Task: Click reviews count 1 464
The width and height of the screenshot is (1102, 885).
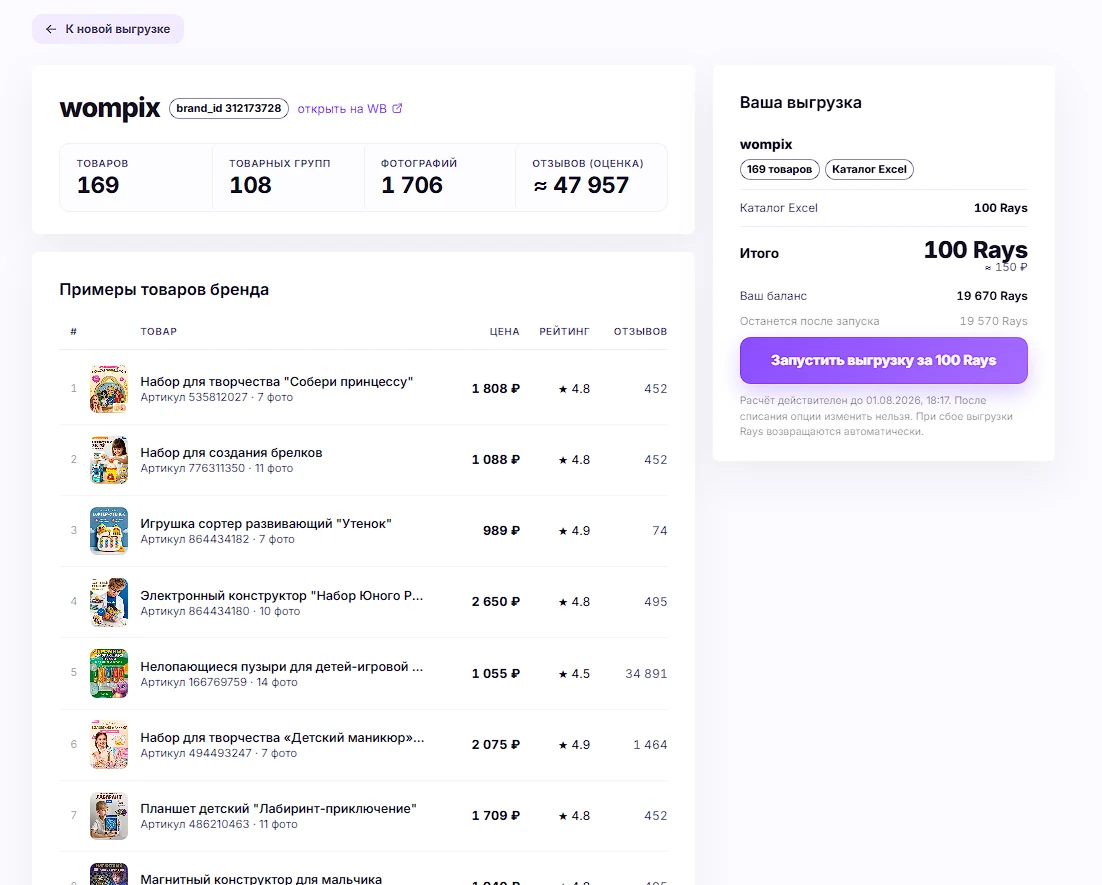Action: point(650,744)
